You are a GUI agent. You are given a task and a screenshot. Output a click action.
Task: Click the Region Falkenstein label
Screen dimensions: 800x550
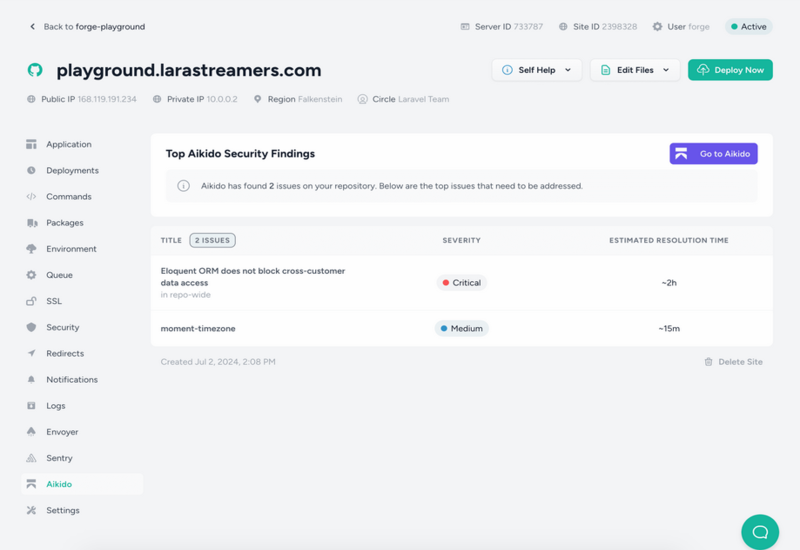(x=305, y=99)
